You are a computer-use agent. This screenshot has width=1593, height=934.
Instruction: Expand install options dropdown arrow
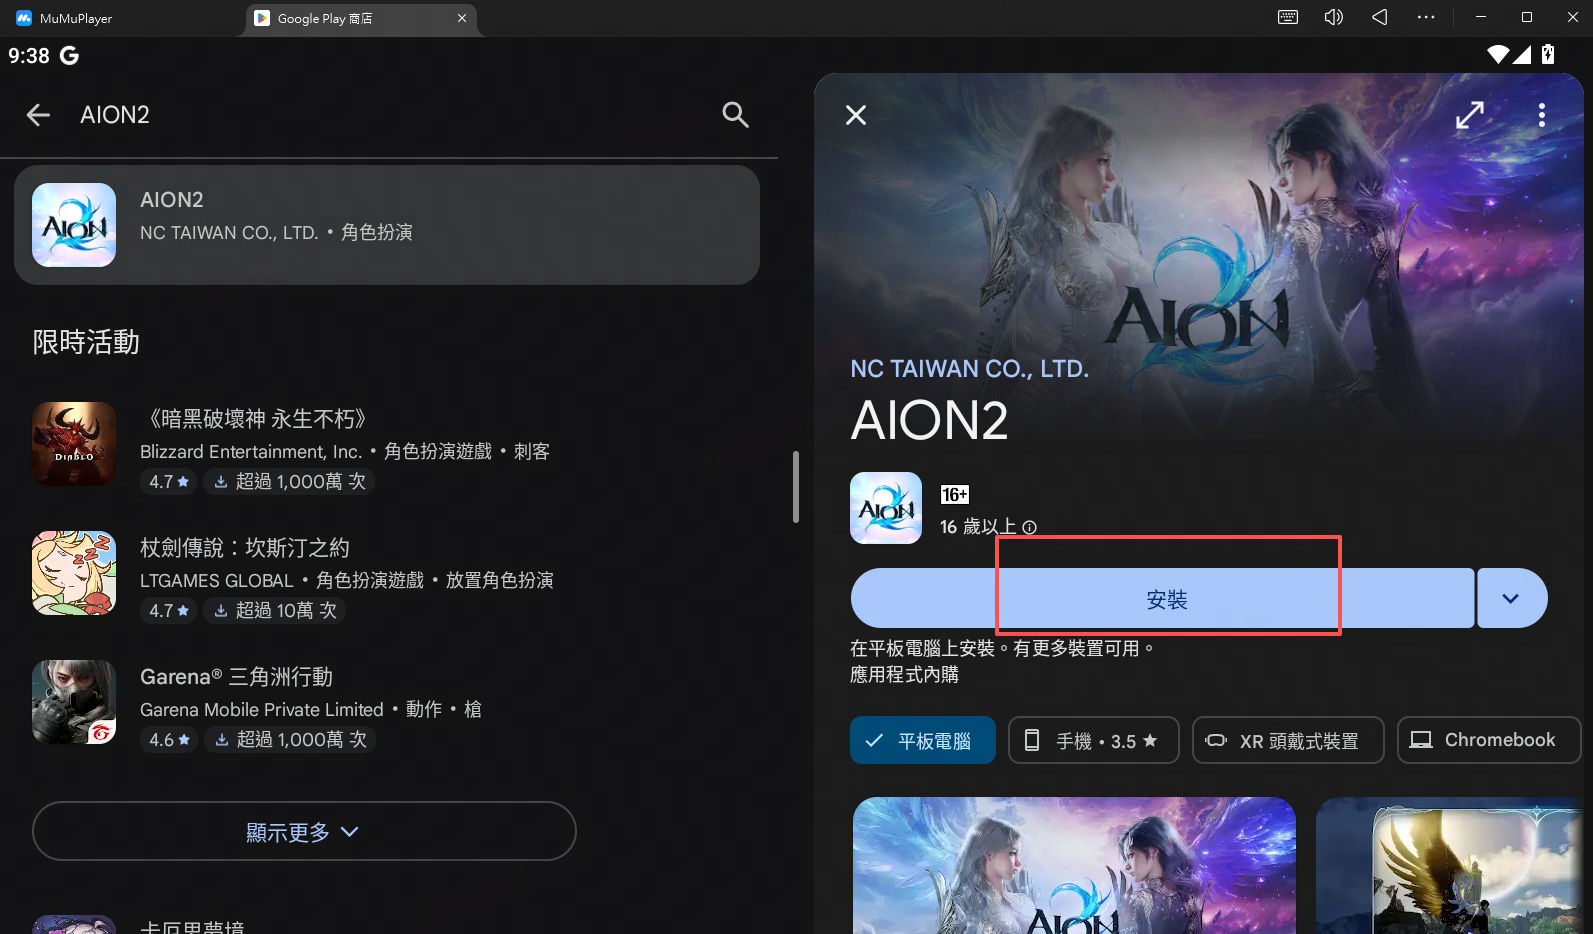(x=1511, y=598)
